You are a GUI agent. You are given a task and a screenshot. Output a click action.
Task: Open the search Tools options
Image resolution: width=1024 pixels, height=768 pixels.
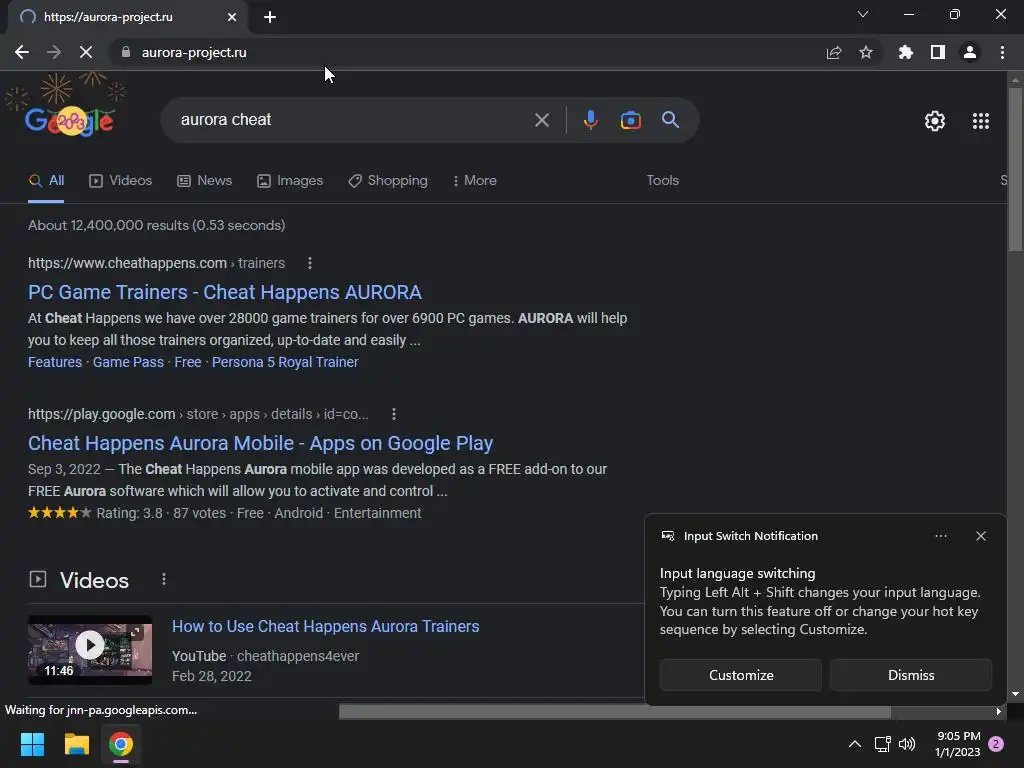(x=662, y=181)
